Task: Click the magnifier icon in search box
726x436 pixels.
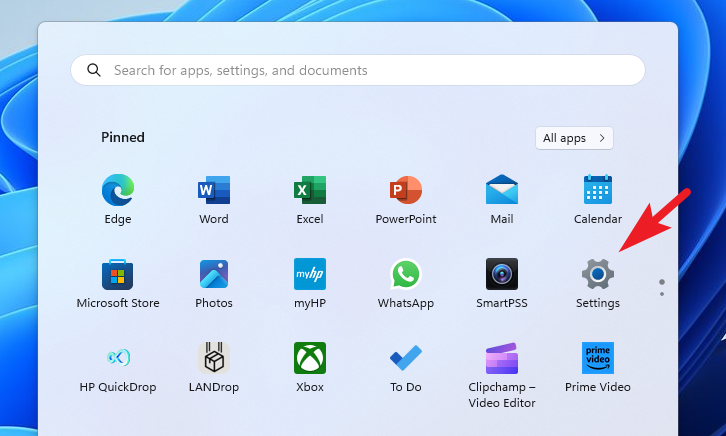Action: coord(94,70)
